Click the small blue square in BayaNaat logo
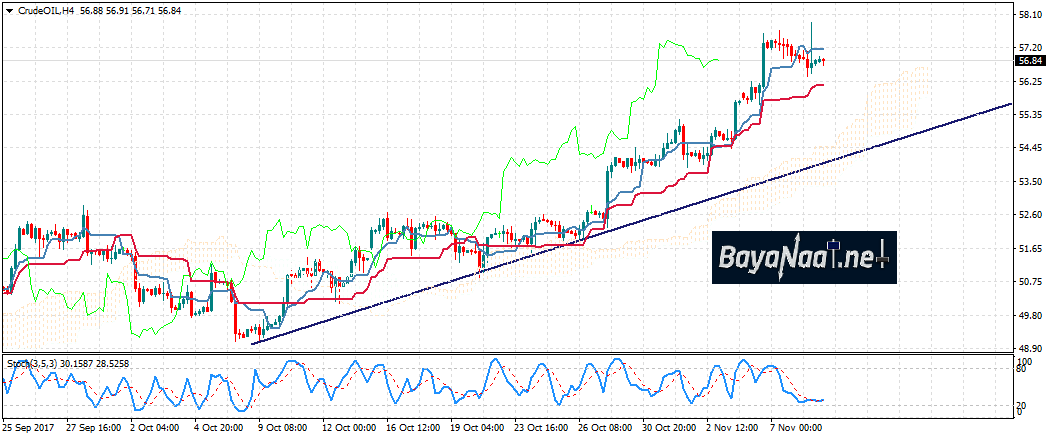The image size is (1053, 439). coord(833,244)
